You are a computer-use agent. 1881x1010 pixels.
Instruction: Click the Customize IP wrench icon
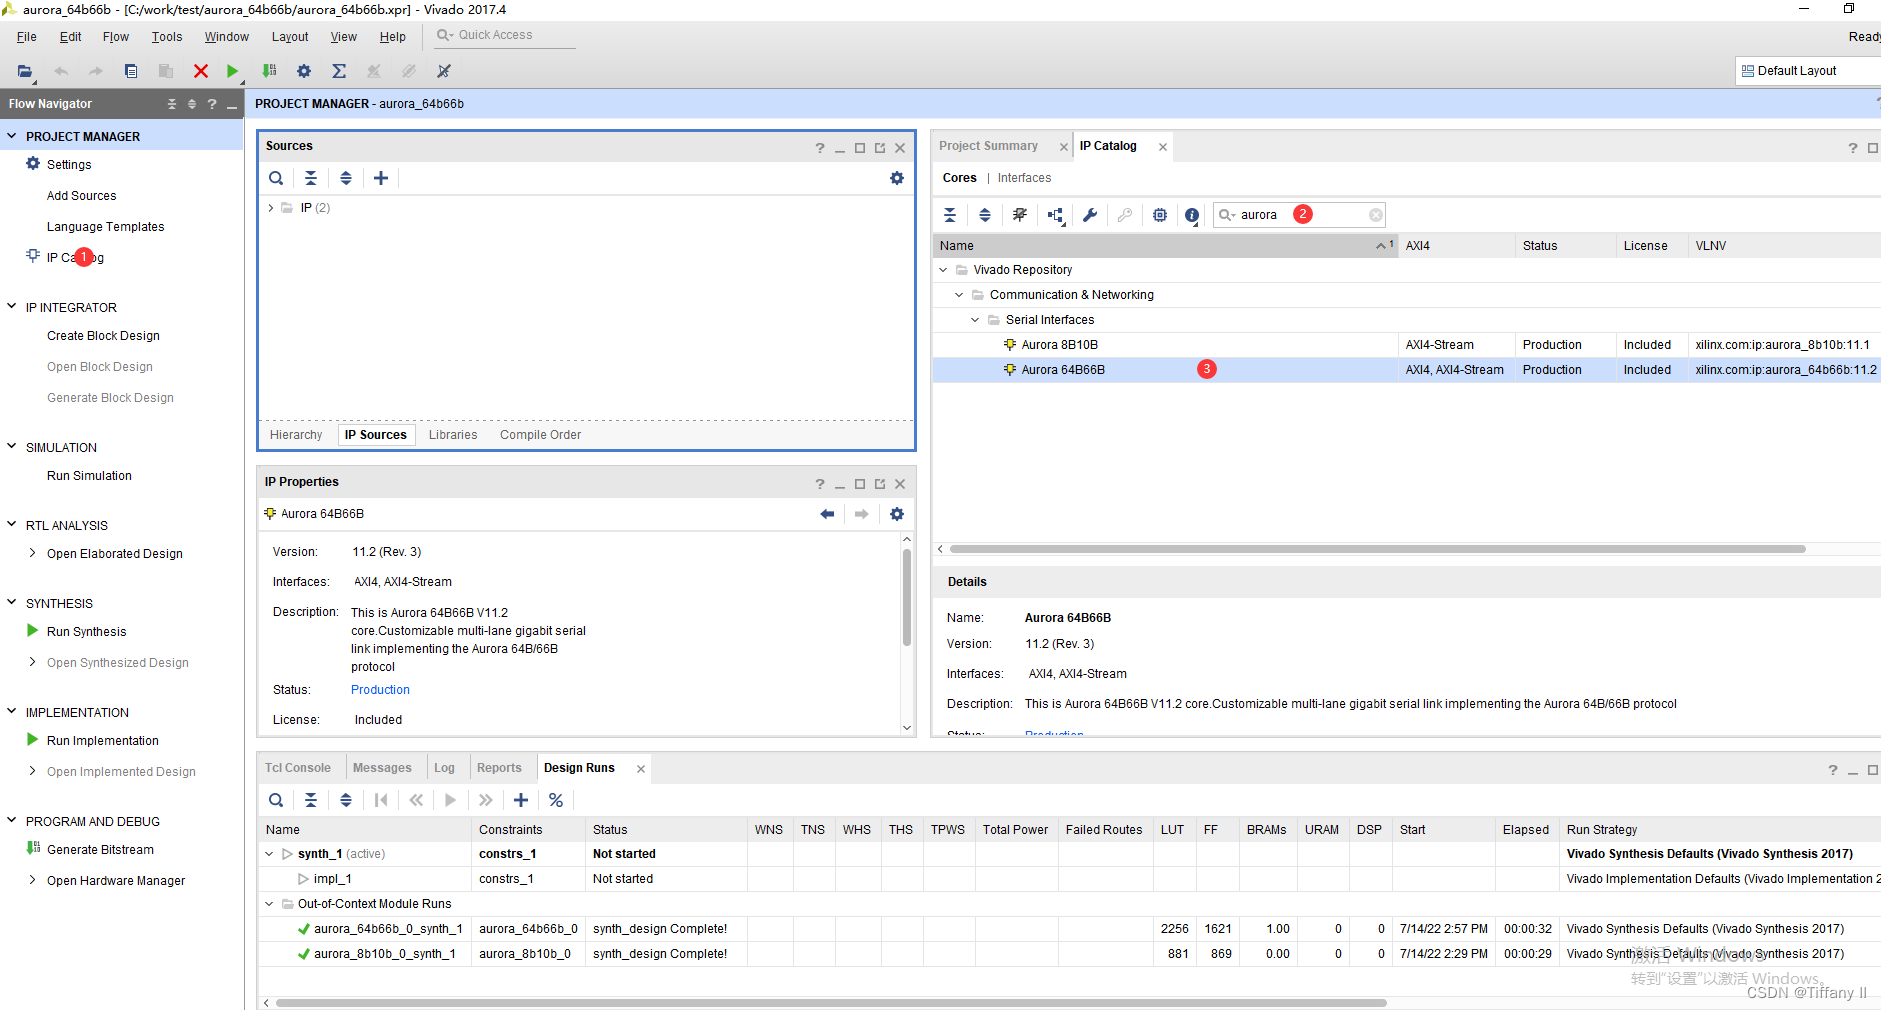coord(1090,215)
